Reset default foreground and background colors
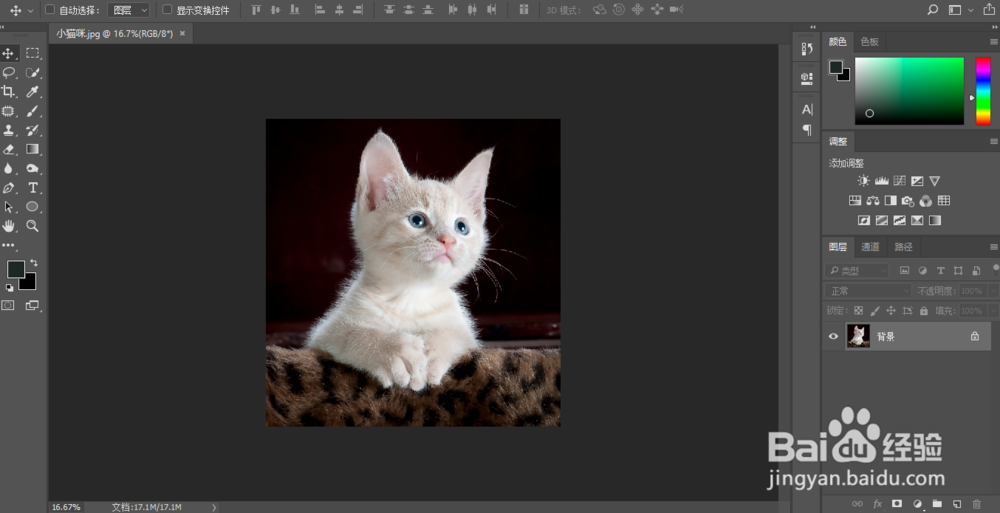Viewport: 1000px width, 513px height. [10, 288]
